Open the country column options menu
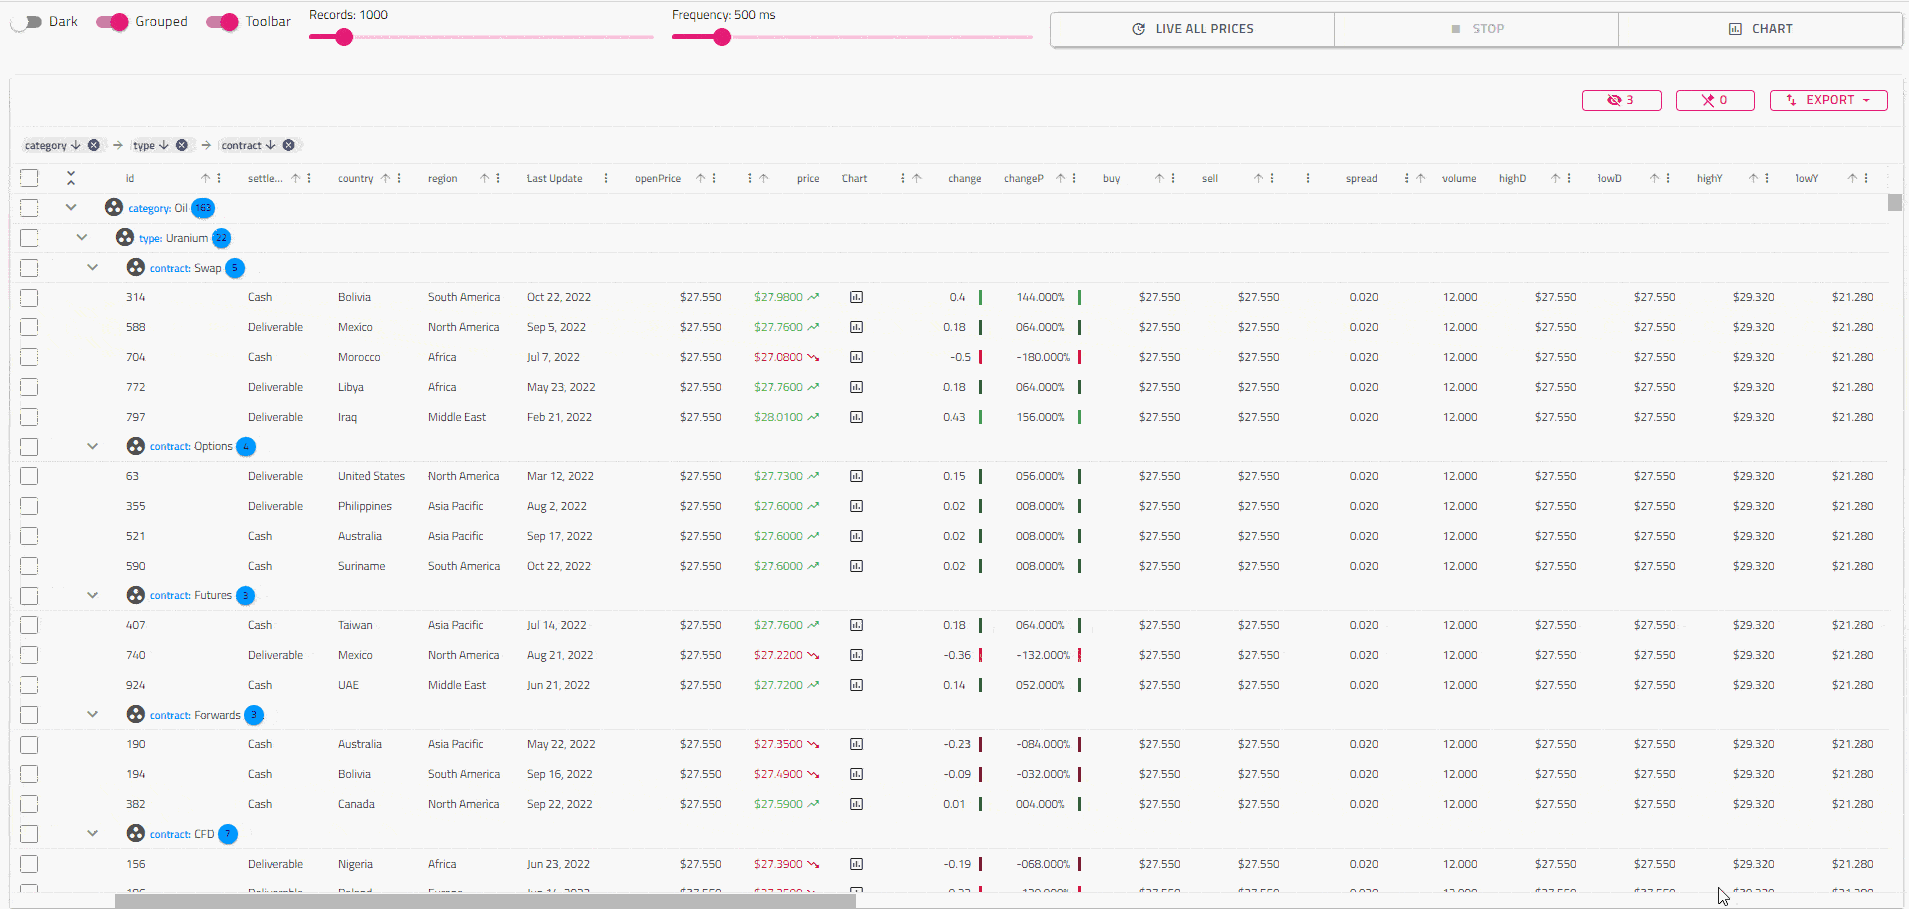Viewport: 1909px width, 909px height. (x=399, y=178)
